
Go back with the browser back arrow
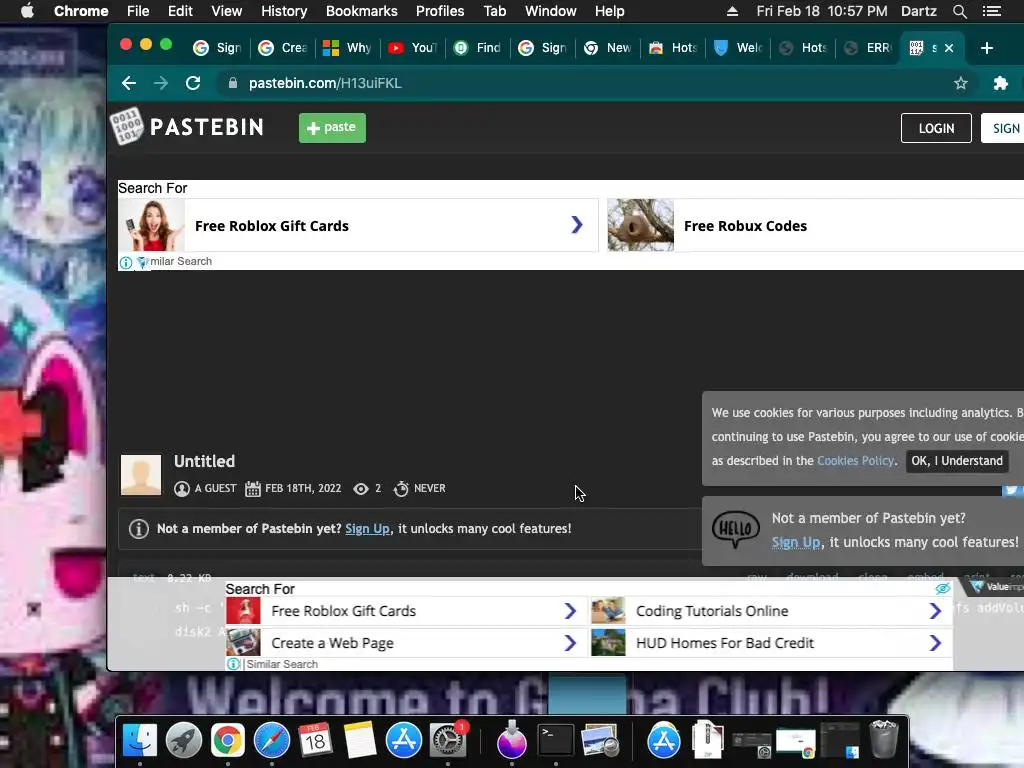129,83
